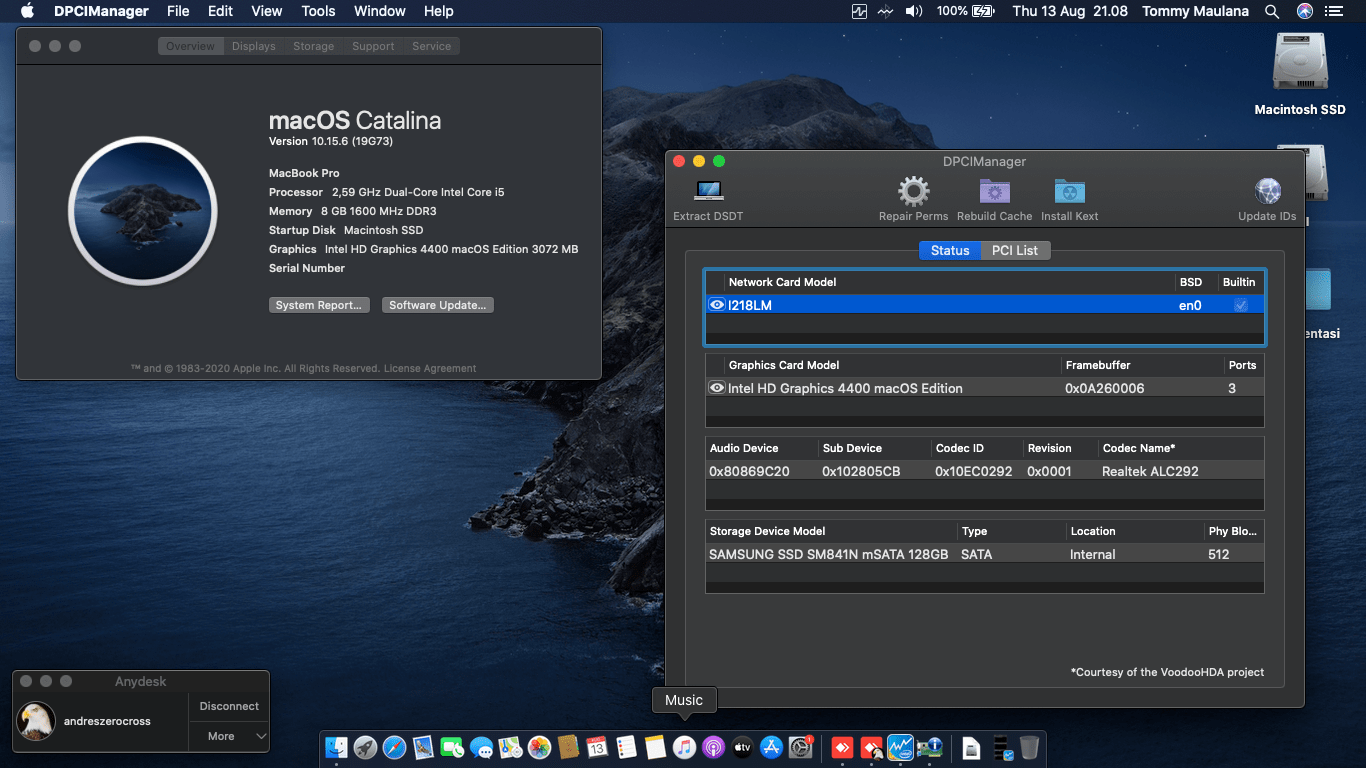Viewport: 1366px width, 768px height.
Task: Open Spotlight search in the menu bar
Action: (1272, 11)
